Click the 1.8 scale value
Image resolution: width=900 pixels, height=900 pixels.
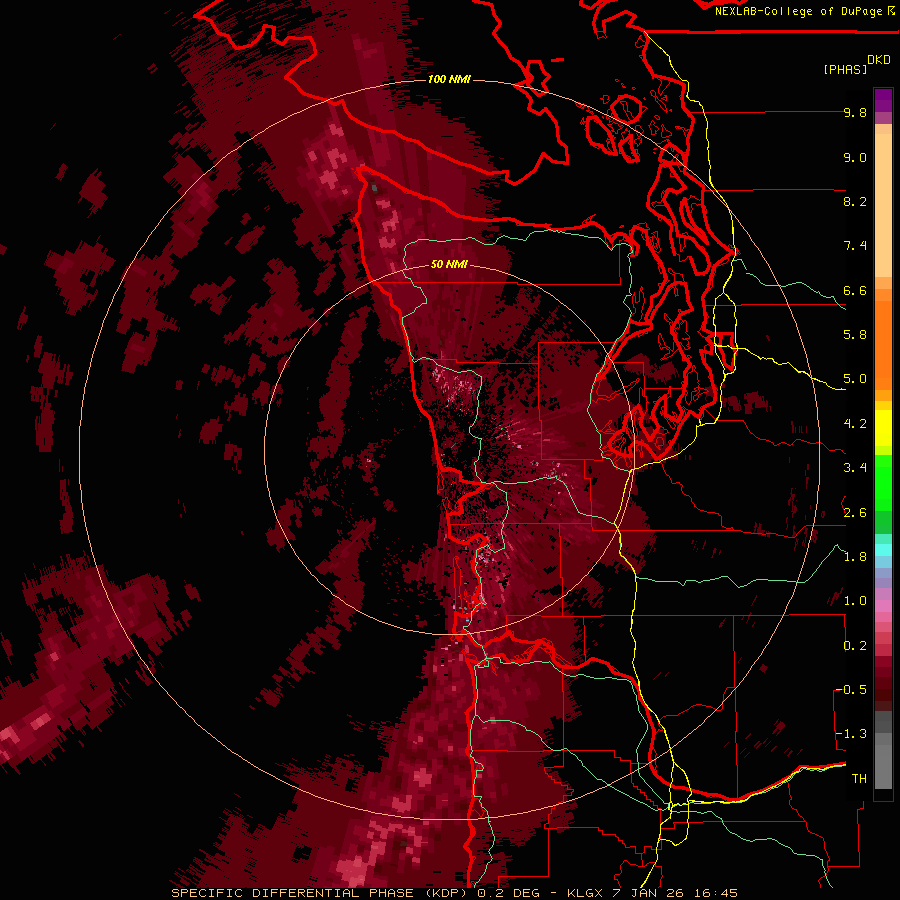click(855, 557)
